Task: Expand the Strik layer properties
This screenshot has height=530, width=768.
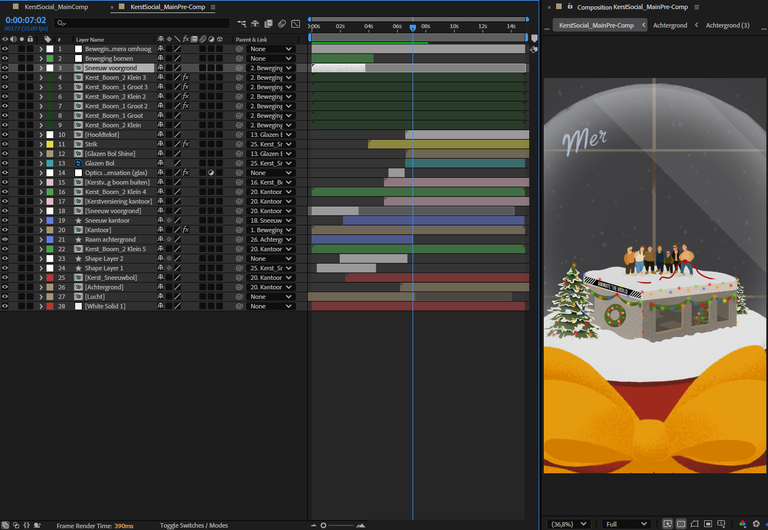Action: [41, 144]
